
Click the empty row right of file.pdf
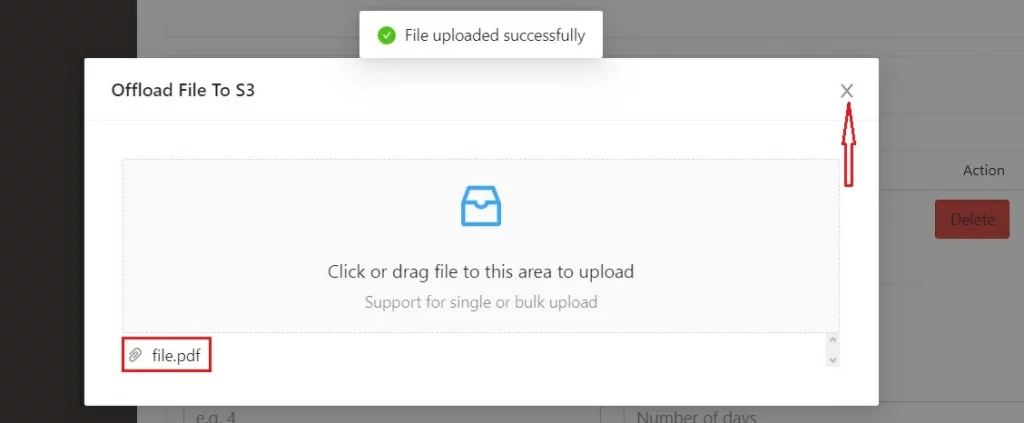click(x=519, y=355)
